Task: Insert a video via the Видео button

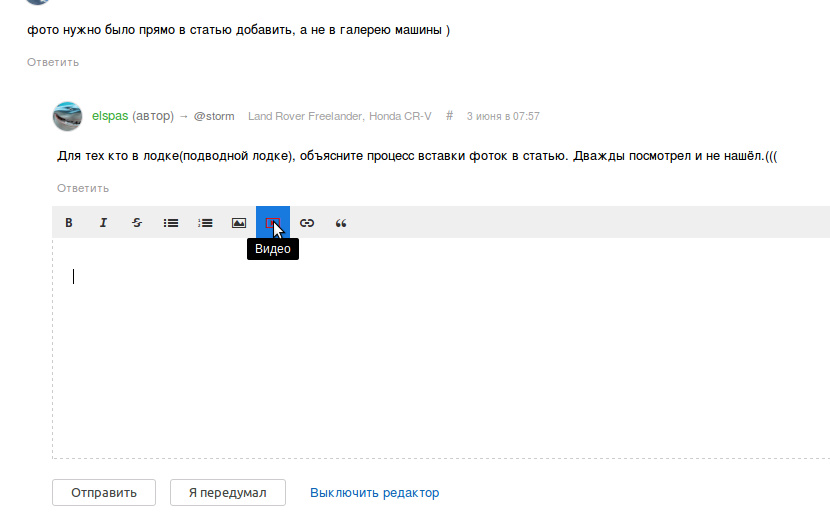Action: click(x=273, y=223)
